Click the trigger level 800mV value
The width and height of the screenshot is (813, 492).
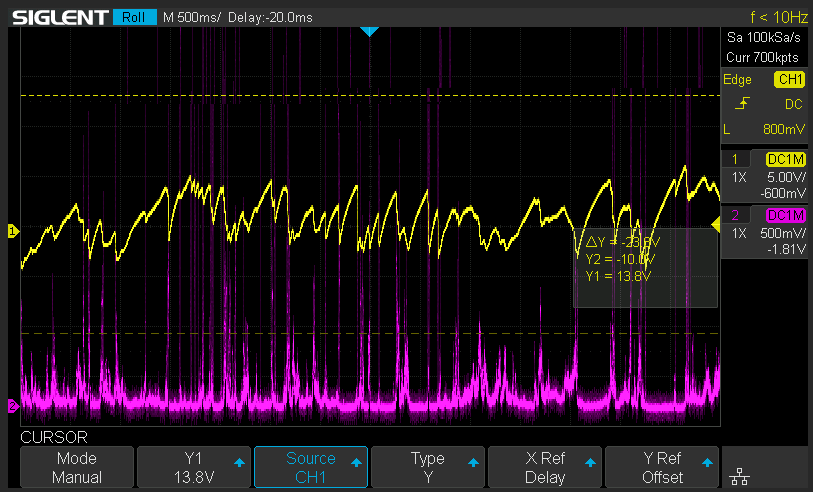tap(784, 129)
